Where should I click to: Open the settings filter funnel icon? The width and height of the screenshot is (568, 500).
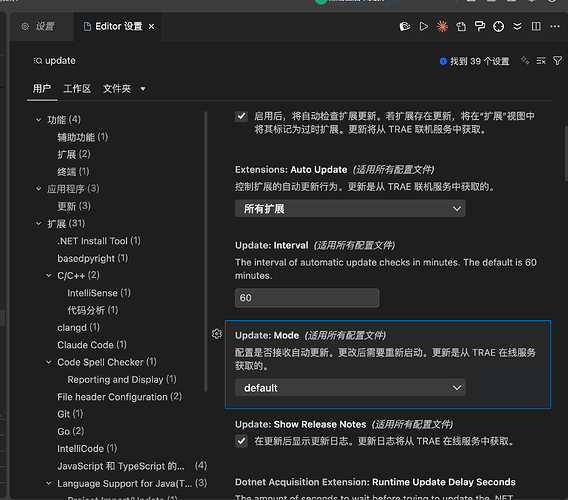[557, 61]
